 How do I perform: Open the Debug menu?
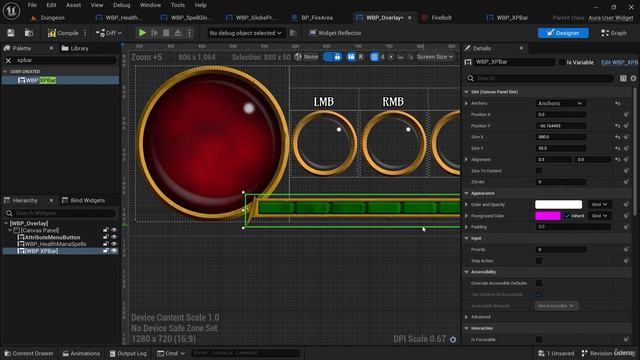(121, 5)
